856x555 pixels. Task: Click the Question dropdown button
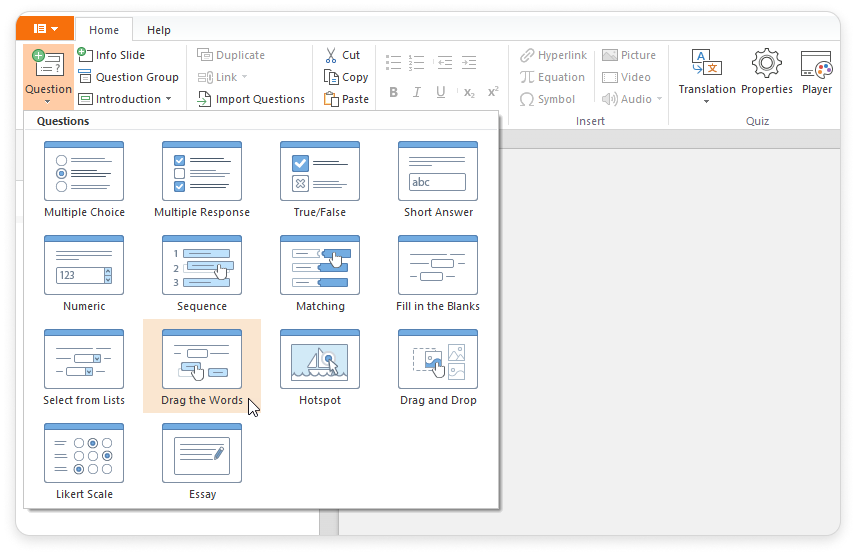coord(48,77)
